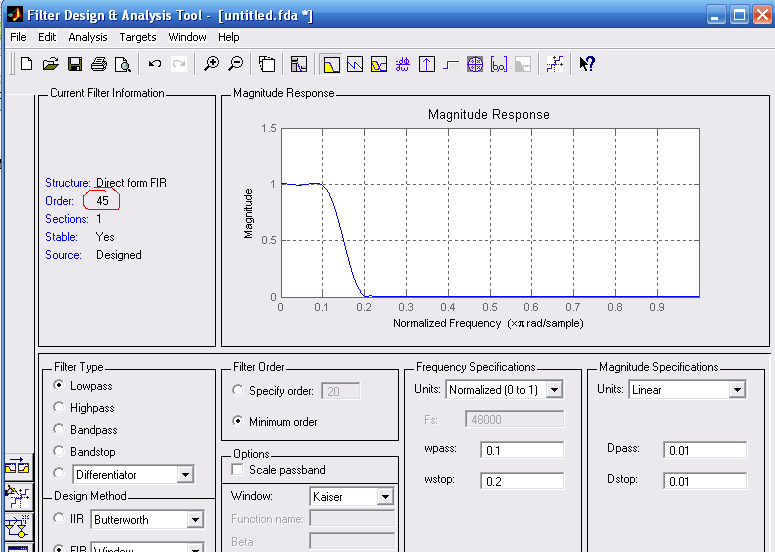Click the Zoom In magnifier icon
This screenshot has height=552, width=775.
tap(211, 64)
